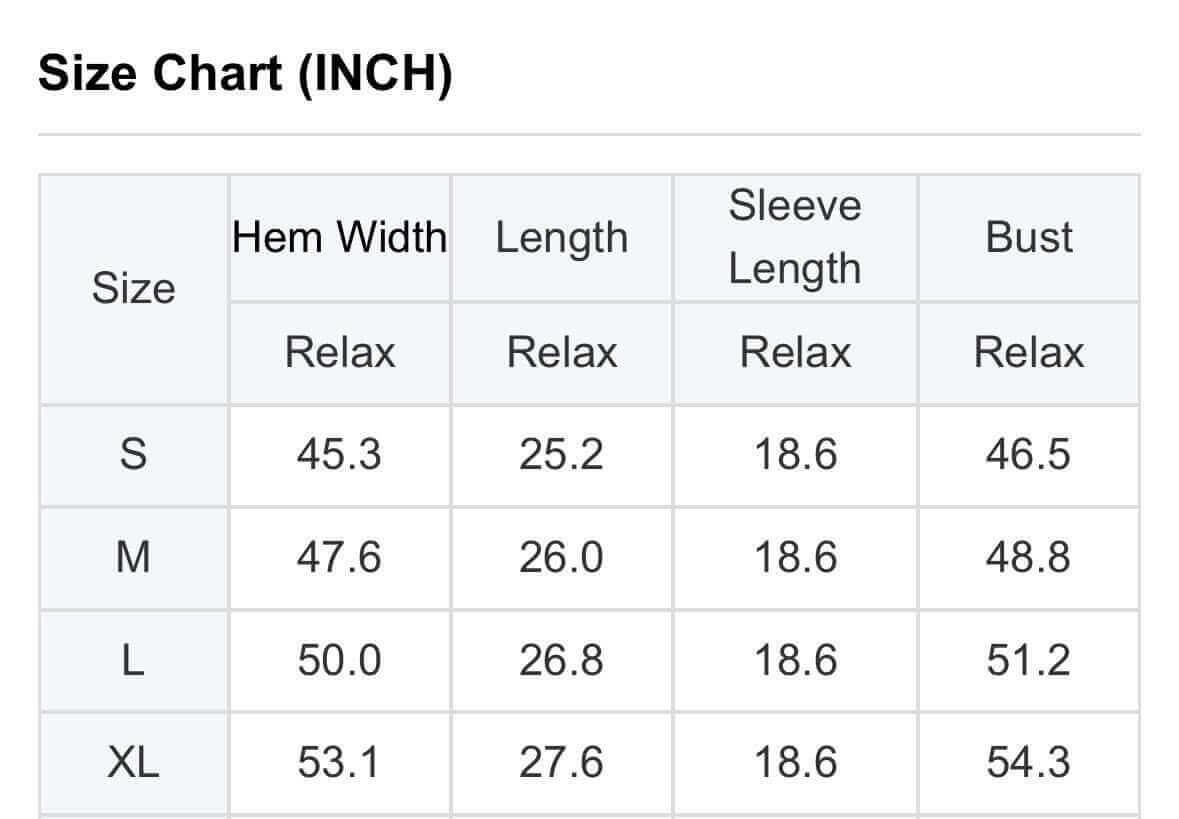
Task: Click the 26.0 length cell
Action: tap(561, 557)
